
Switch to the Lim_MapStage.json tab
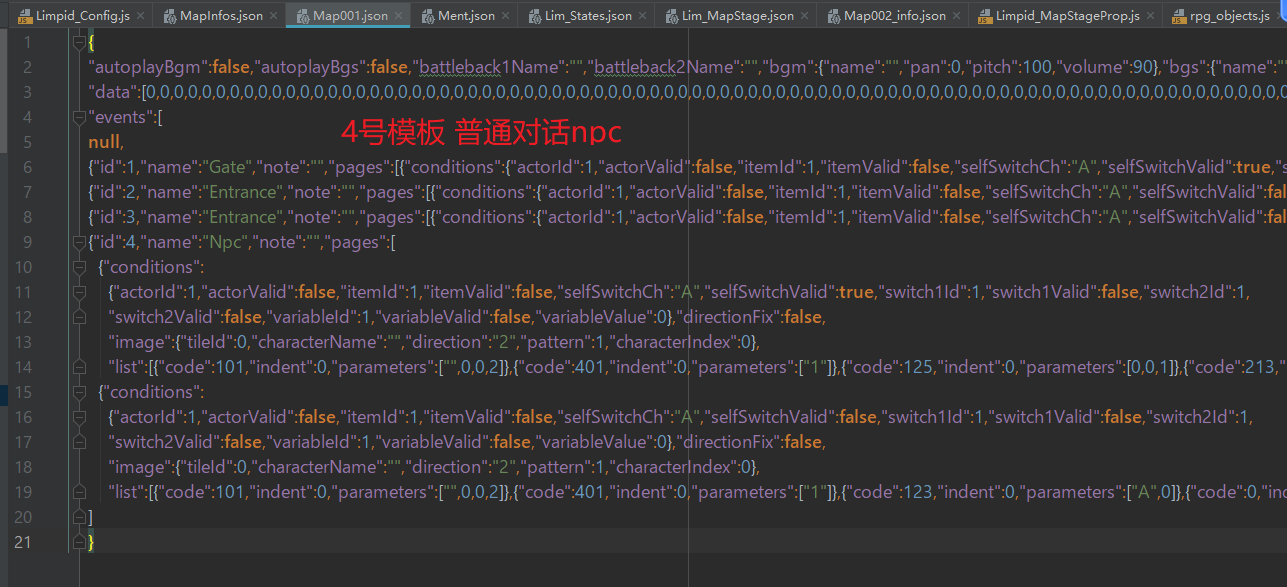pyautogui.click(x=735, y=16)
